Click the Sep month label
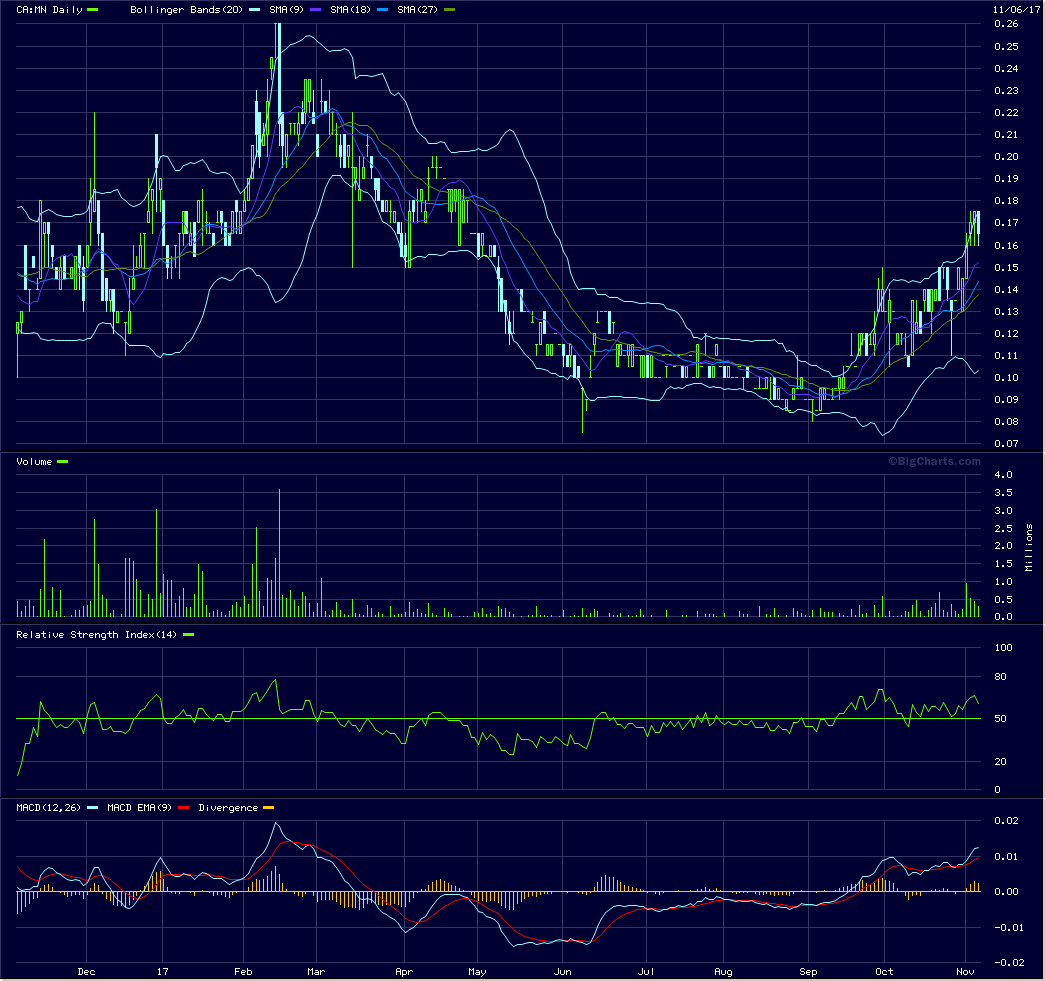The width and height of the screenshot is (1045, 981). pos(808,972)
